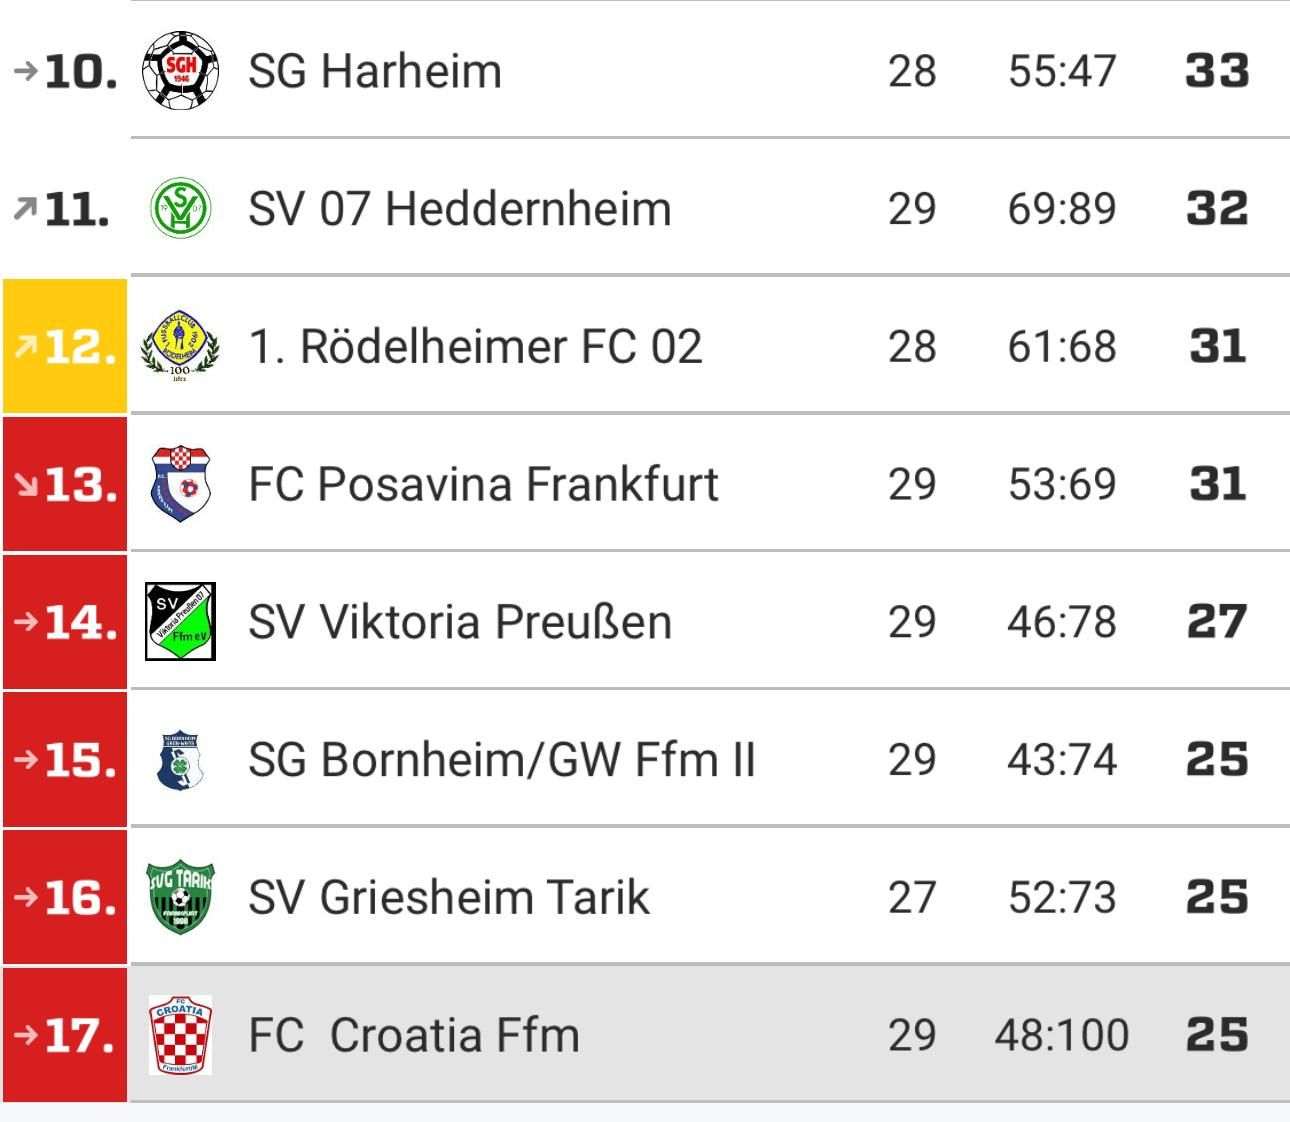Open SG Harheim club logo
This screenshot has width=1290, height=1122.
(180, 70)
